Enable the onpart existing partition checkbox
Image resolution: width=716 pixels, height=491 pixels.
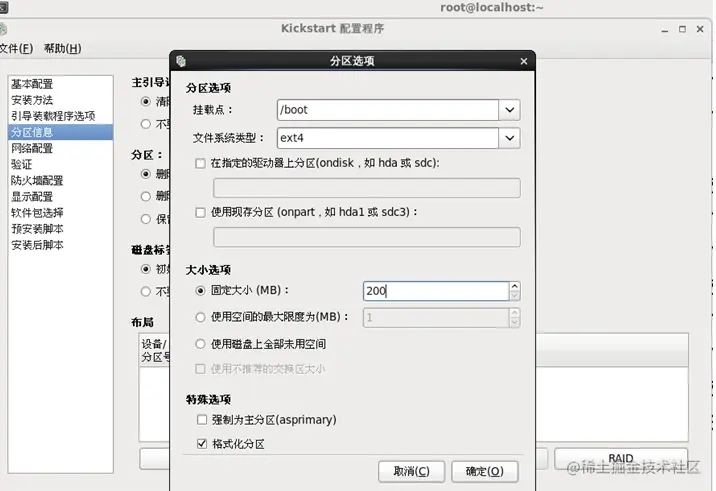tap(200, 212)
